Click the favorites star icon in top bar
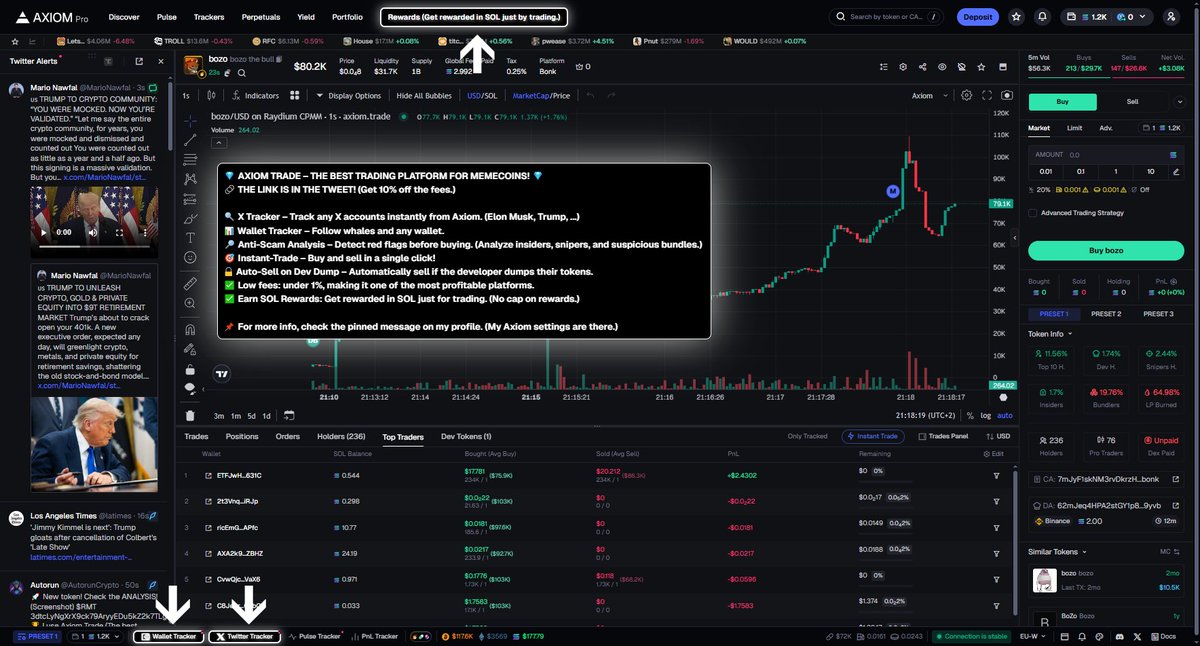The width and height of the screenshot is (1200, 646). tap(1016, 17)
